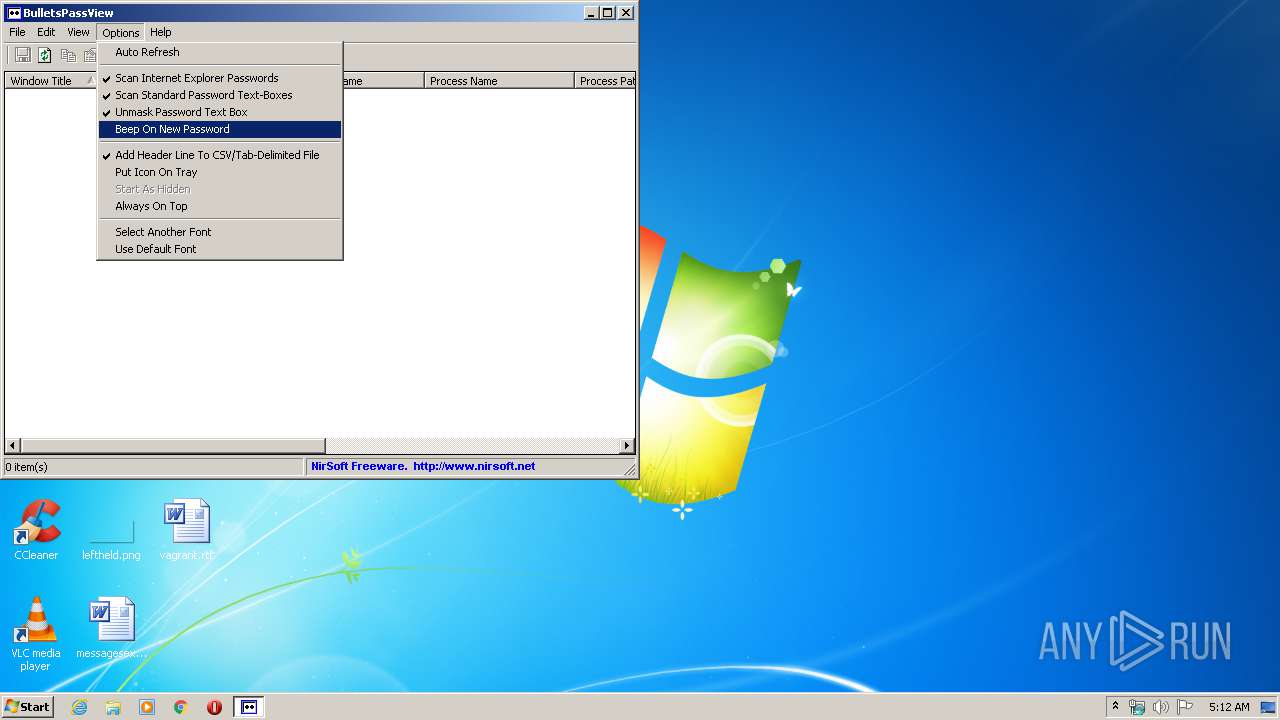Viewport: 1280px width, 720px height.
Task: Click the Save Selected Items toolbar icon
Action: point(22,55)
